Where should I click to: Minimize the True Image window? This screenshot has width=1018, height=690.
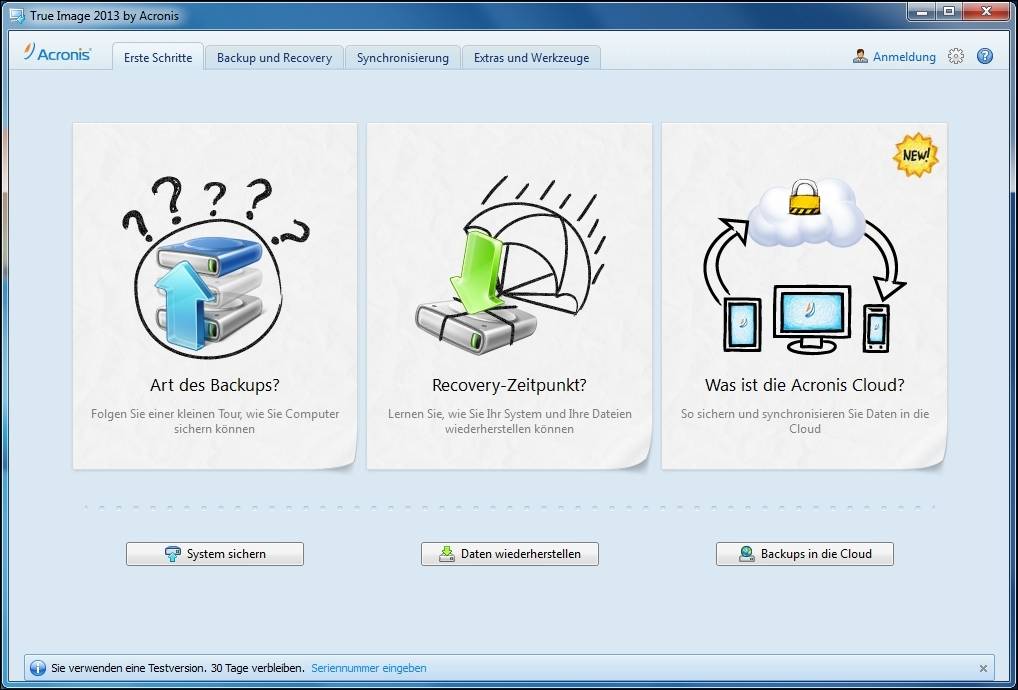(x=921, y=11)
